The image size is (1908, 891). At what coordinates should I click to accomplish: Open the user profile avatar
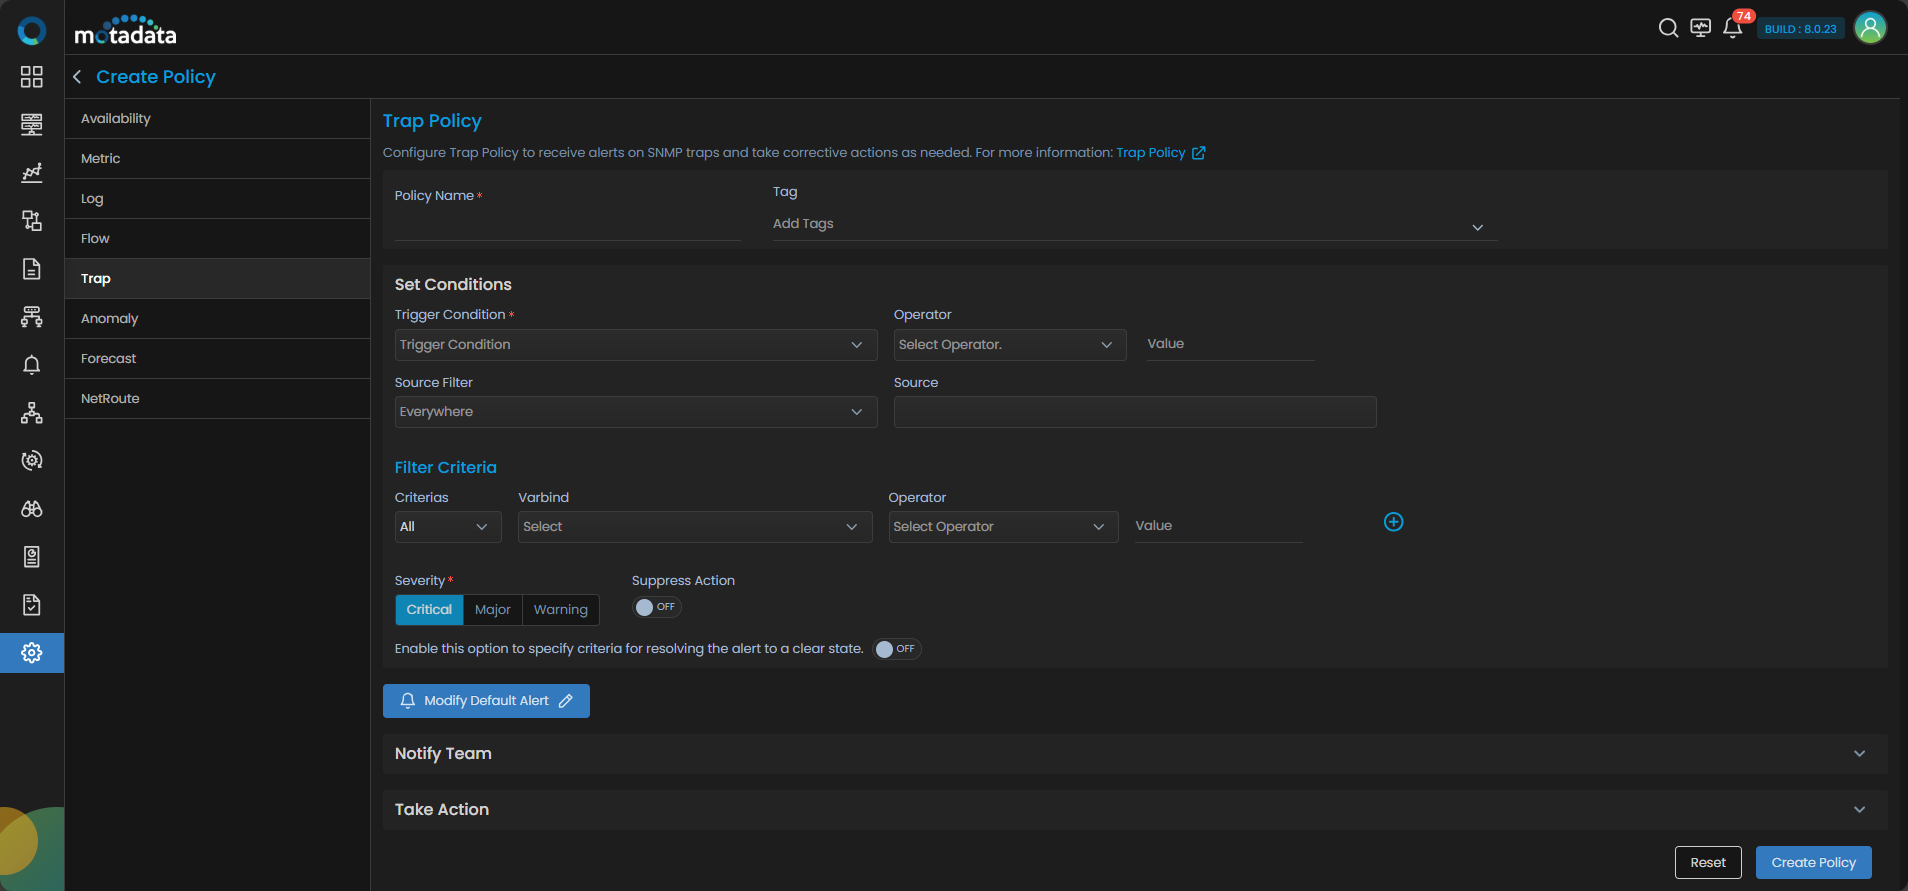(1870, 28)
